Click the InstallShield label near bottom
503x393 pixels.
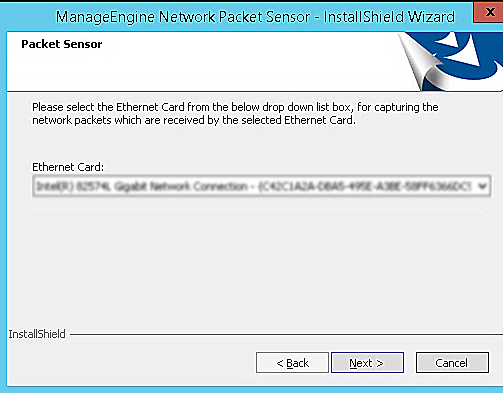(x=37, y=334)
